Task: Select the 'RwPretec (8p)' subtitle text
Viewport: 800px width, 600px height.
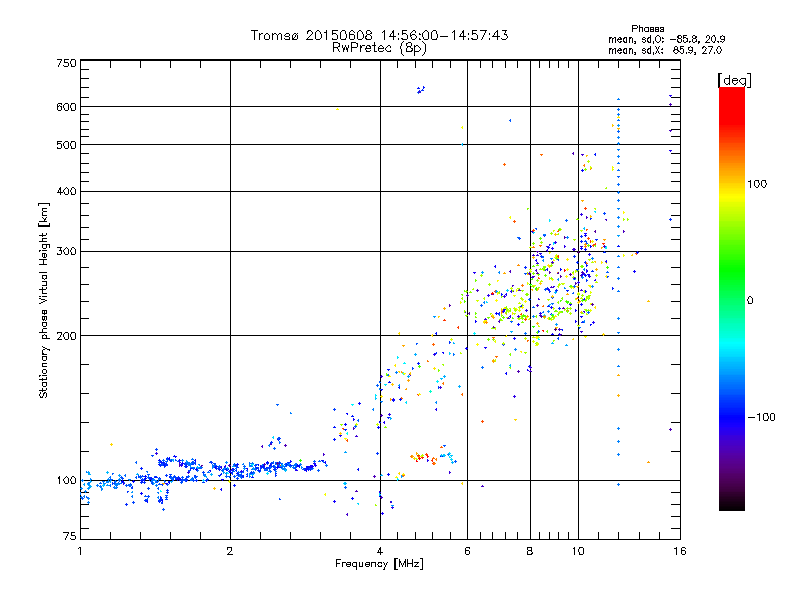Action: [379, 48]
